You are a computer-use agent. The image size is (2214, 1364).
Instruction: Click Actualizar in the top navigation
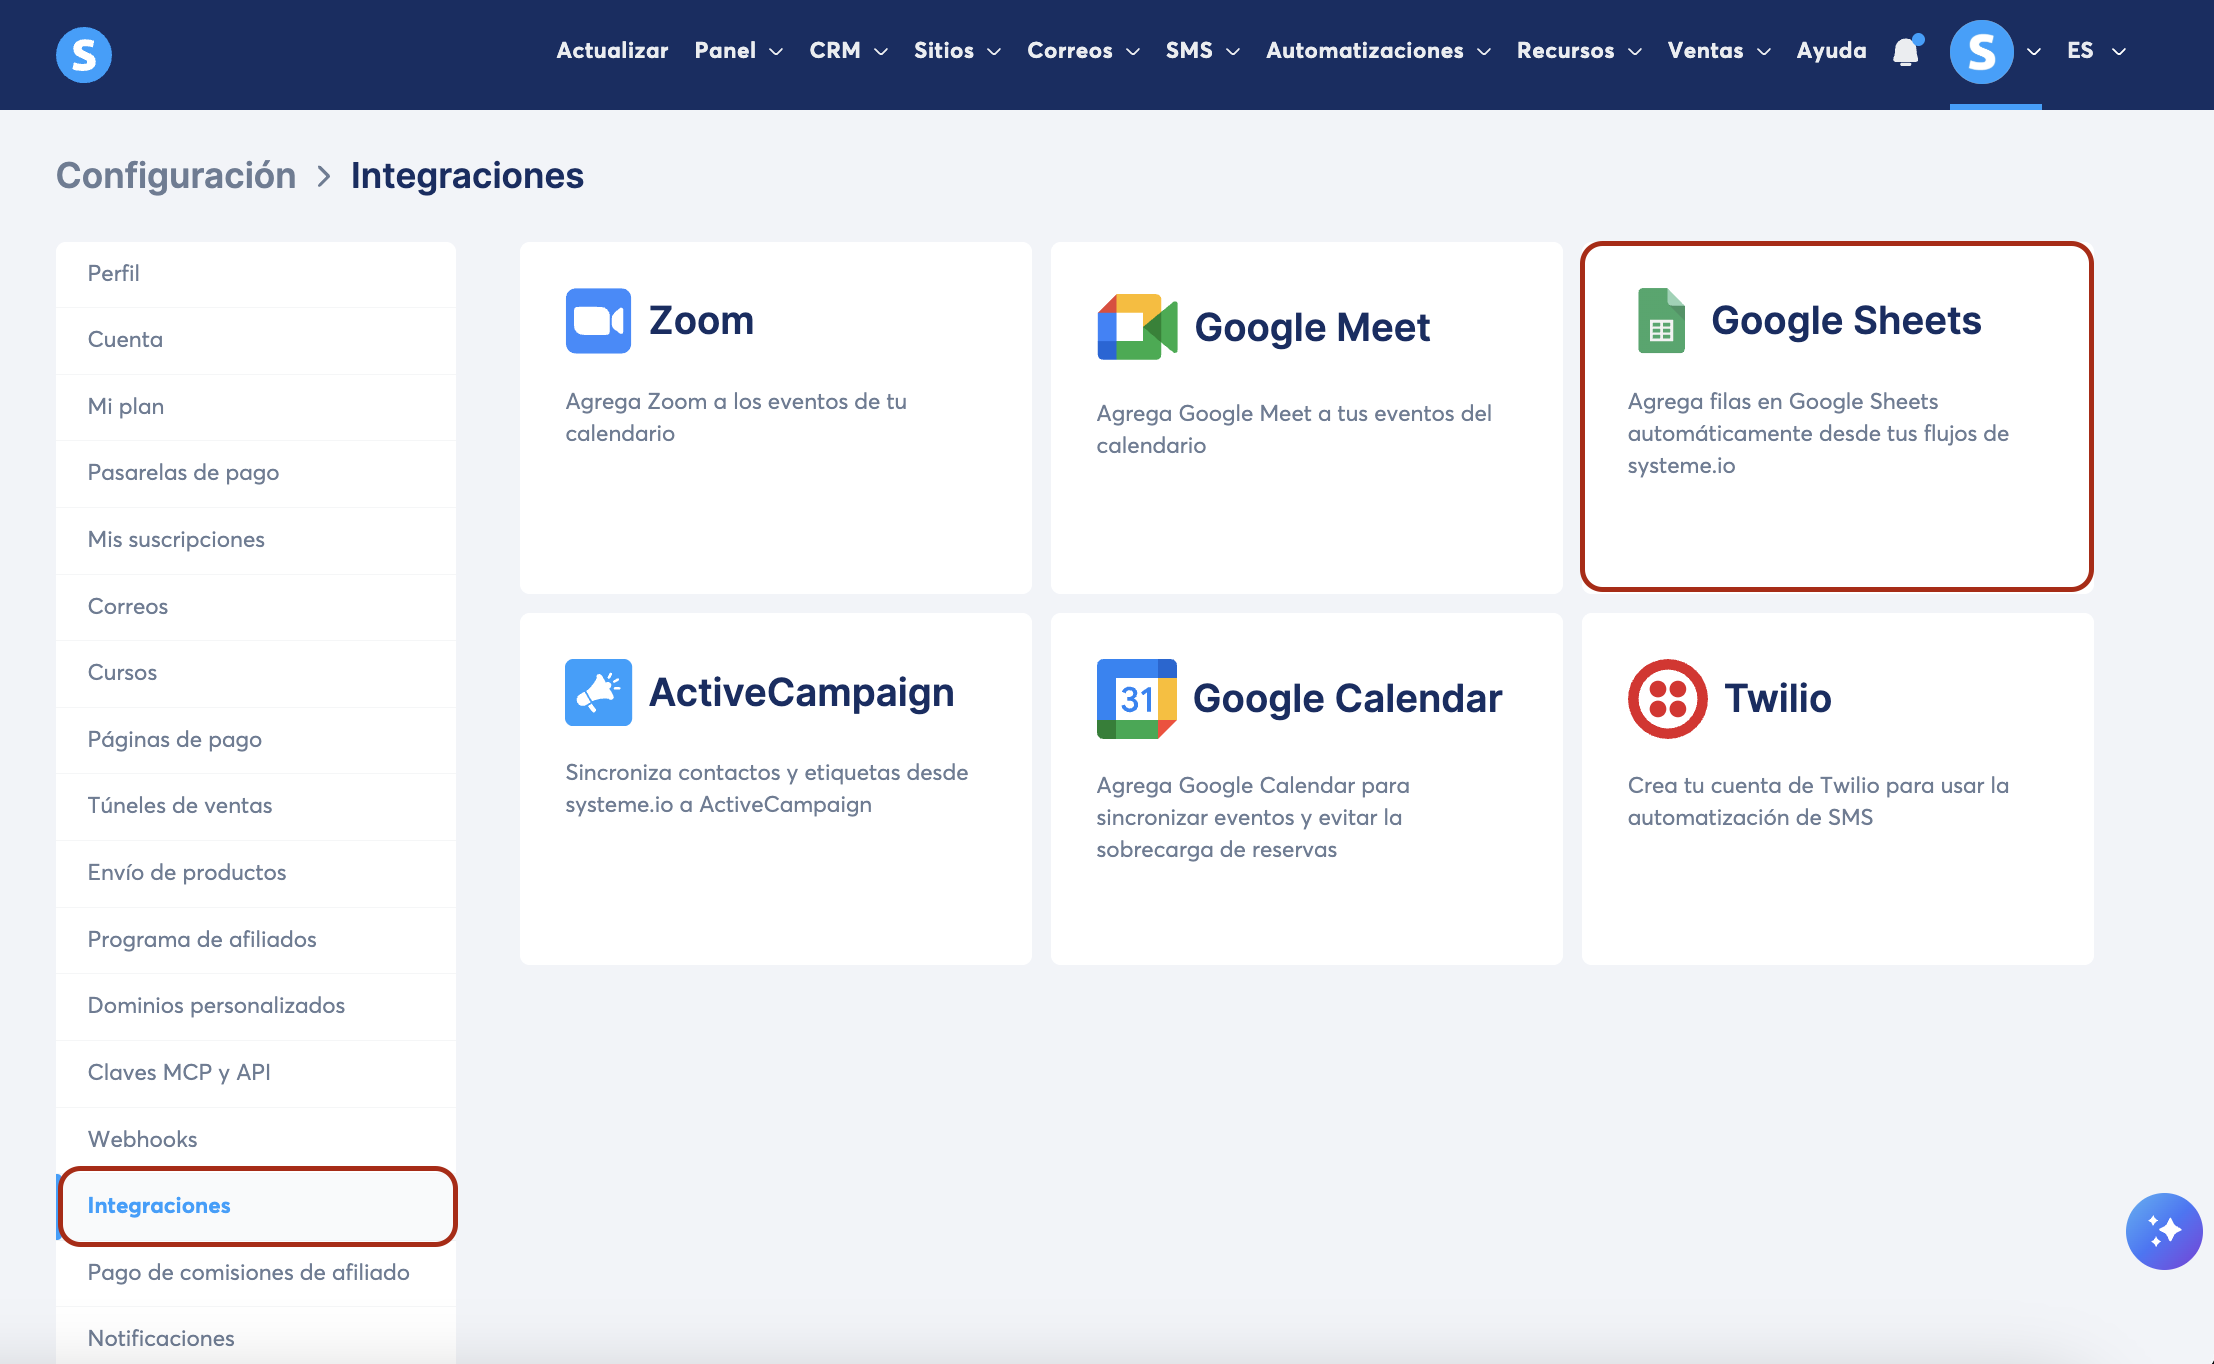click(612, 50)
